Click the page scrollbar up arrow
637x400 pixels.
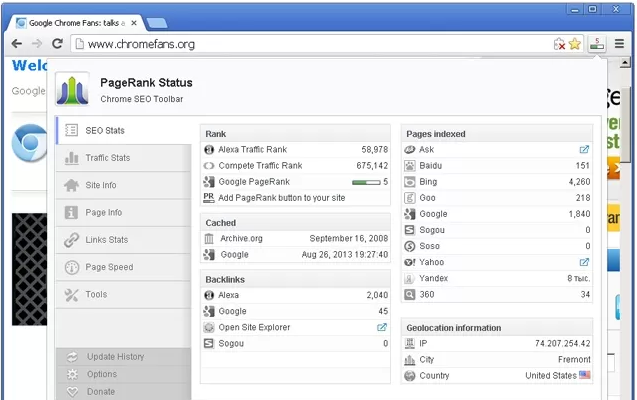(625, 63)
